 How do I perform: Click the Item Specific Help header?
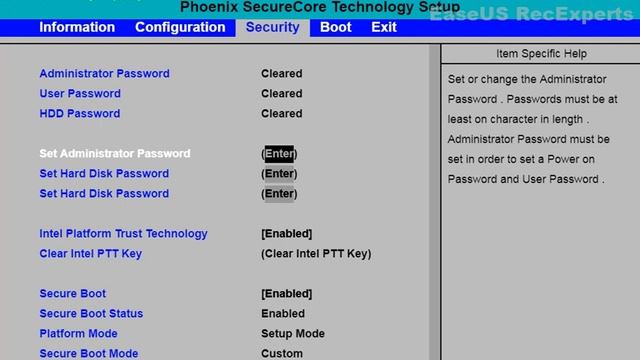[541, 53]
